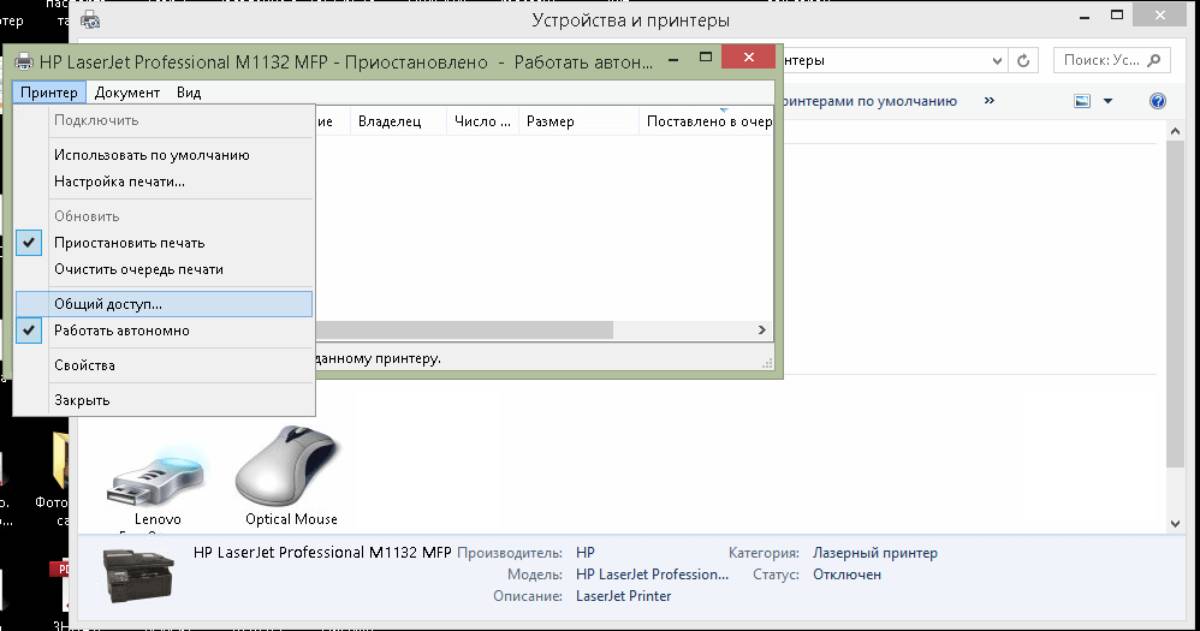Expand the toolbar overflow chevron »

click(989, 101)
